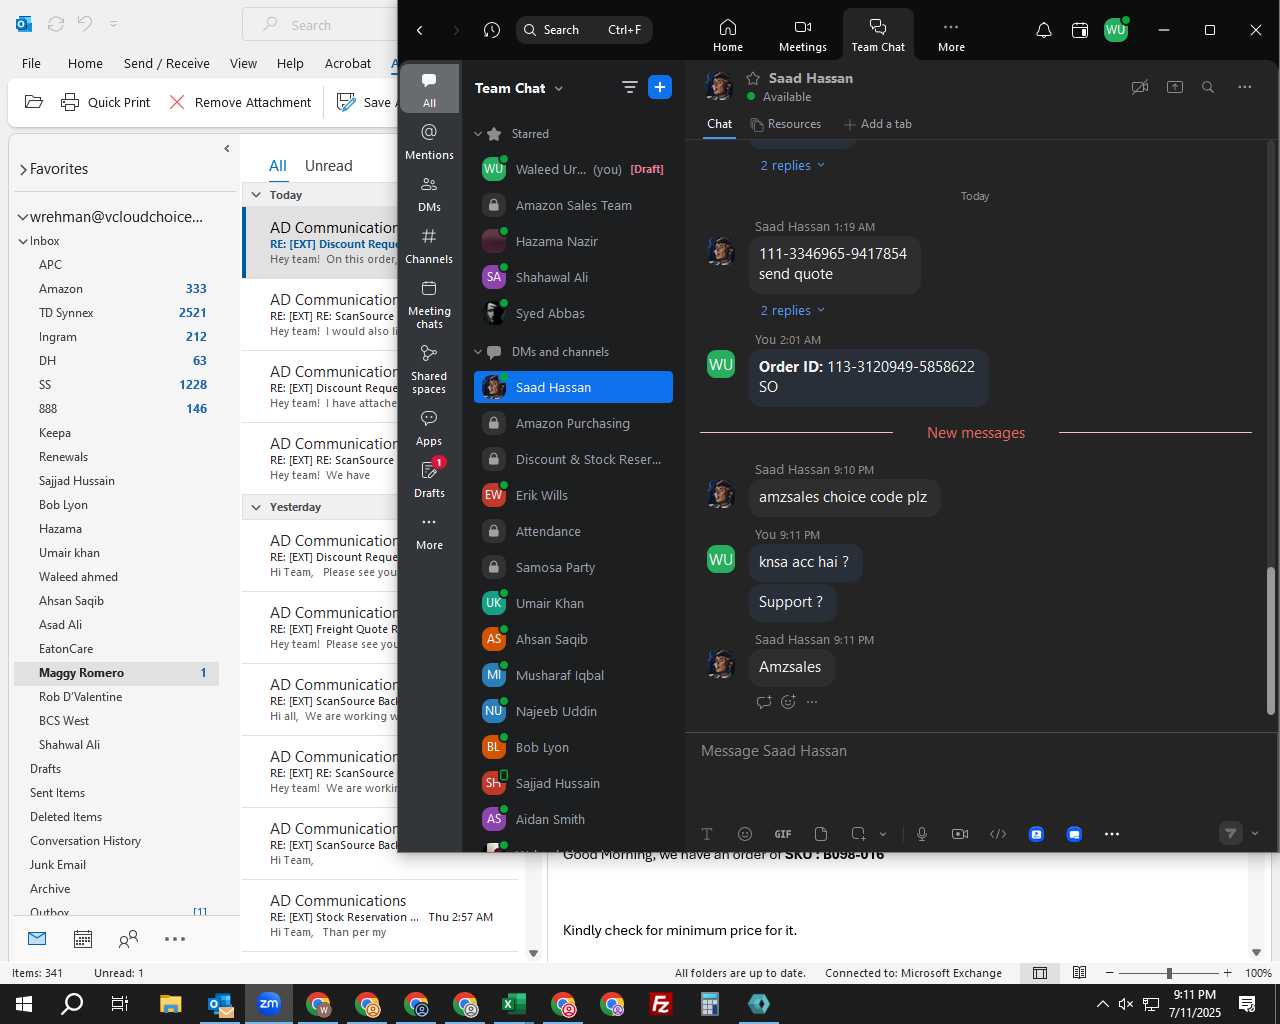Click in the Message Saad Hassan input field

(980, 751)
